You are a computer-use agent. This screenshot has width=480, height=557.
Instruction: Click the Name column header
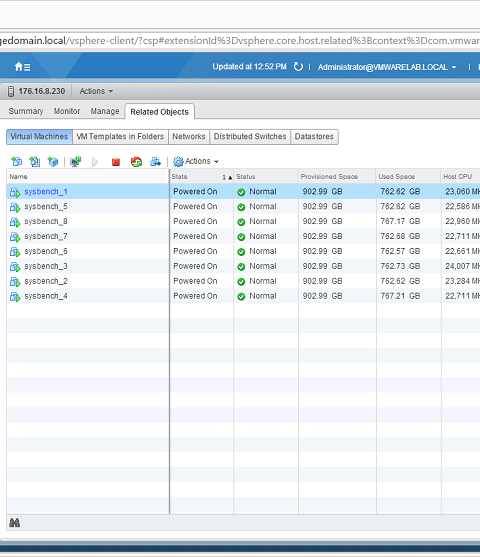click(x=88, y=177)
